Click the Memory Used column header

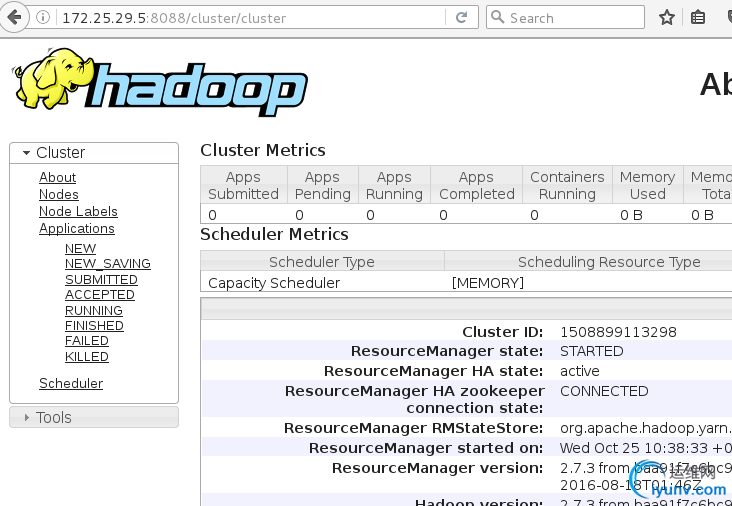[648, 185]
